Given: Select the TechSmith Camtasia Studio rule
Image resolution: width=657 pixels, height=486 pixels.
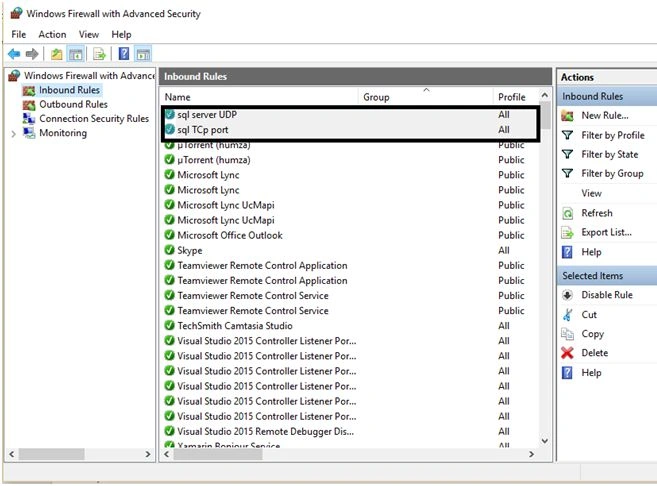Looking at the screenshot, I should 235,326.
